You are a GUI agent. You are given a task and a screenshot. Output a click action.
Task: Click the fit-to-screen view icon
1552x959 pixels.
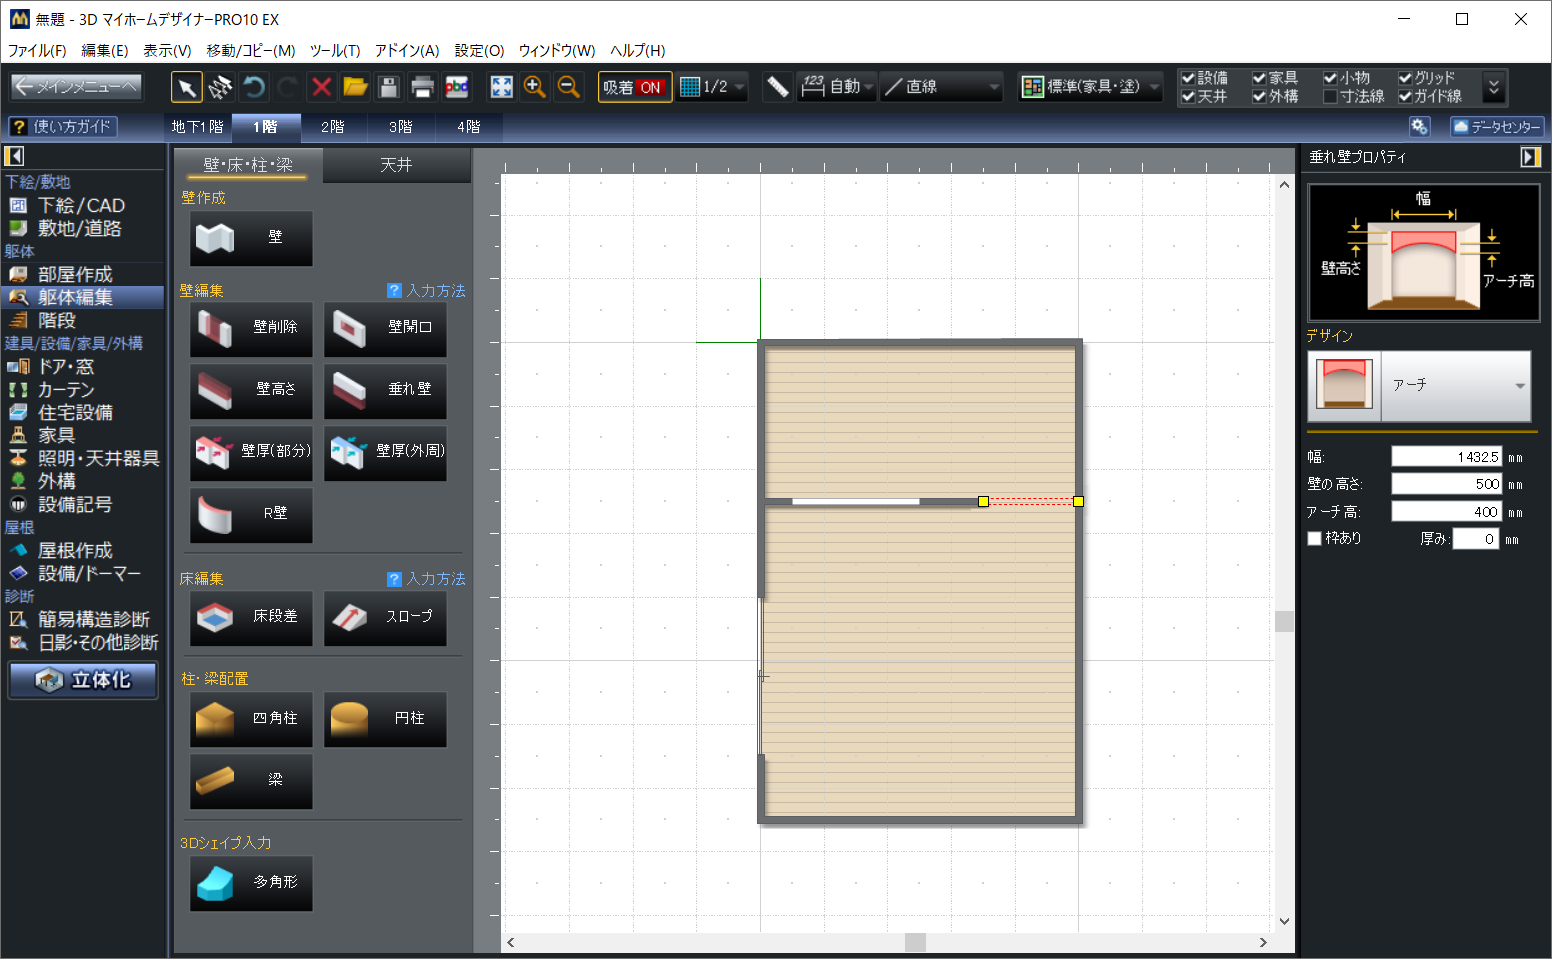501,88
